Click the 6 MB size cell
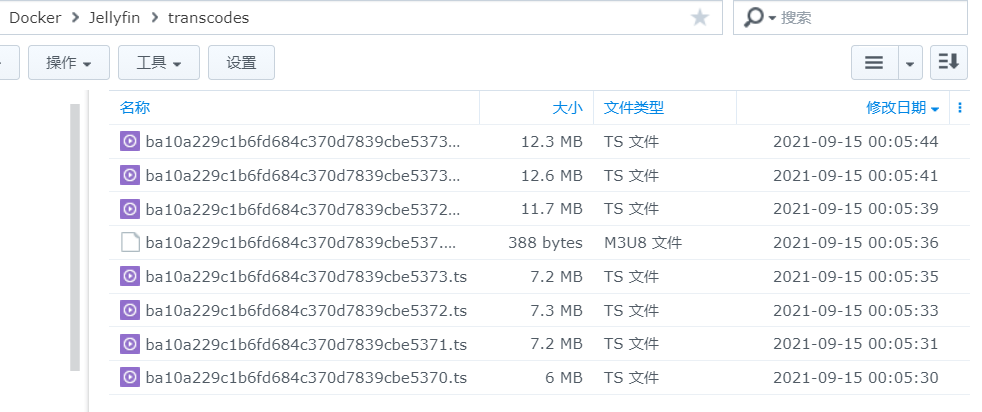Screen dimensions: 982x412 click(x=564, y=378)
